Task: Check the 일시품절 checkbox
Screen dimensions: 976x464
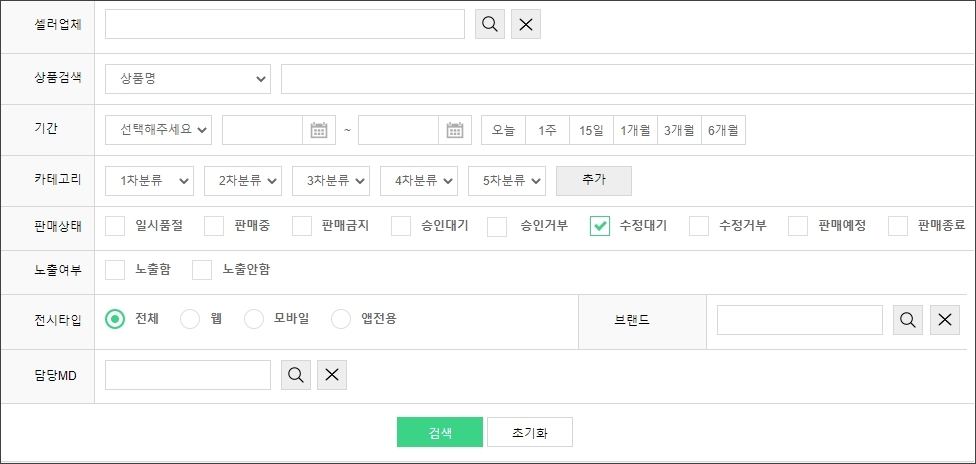Action: tap(115, 226)
